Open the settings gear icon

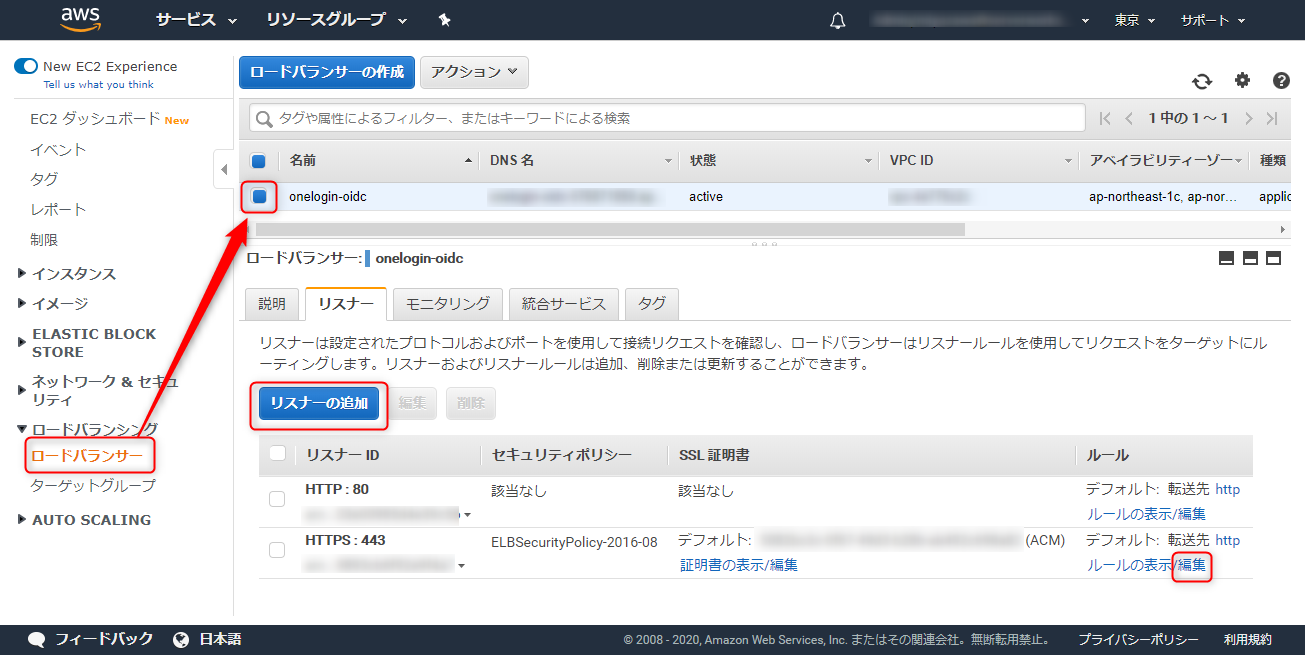[x=1242, y=81]
